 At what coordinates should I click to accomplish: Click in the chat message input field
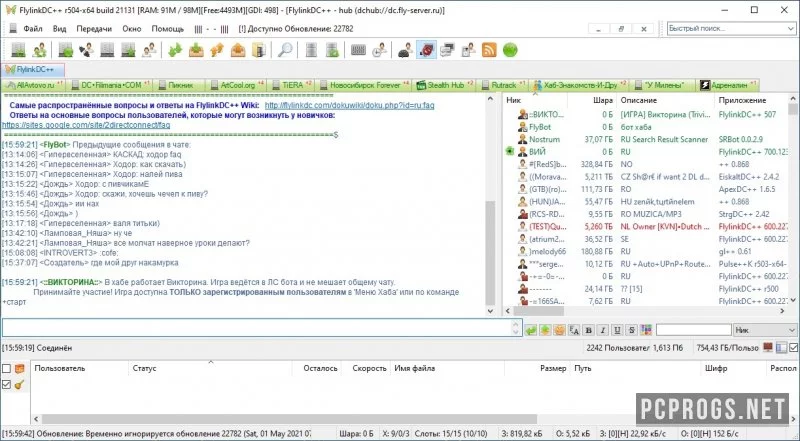pos(256,328)
